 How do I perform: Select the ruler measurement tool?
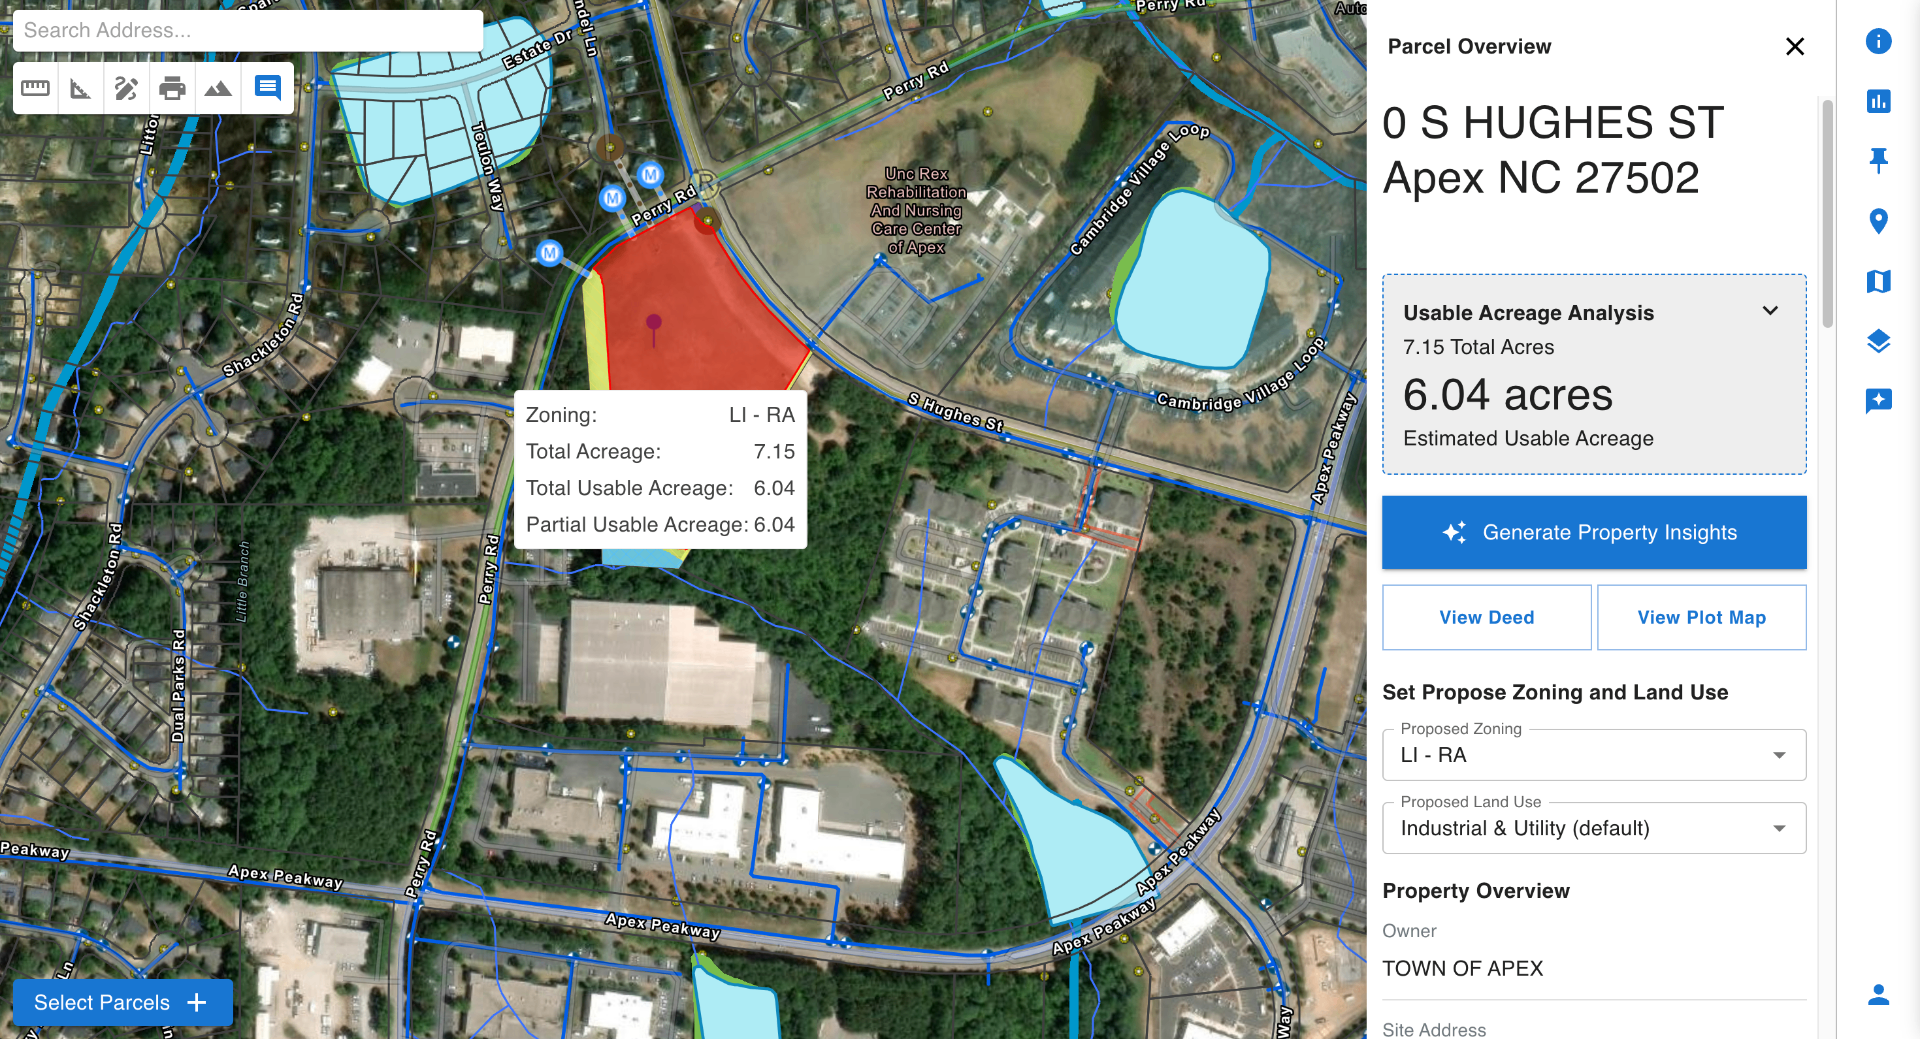pyautogui.click(x=35, y=88)
